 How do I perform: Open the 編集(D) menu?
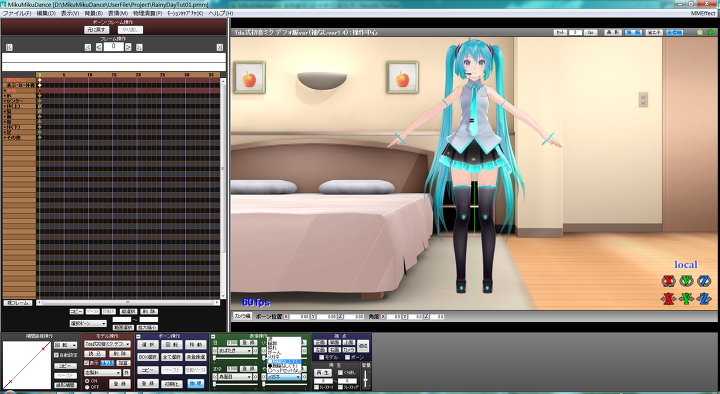(46, 13)
